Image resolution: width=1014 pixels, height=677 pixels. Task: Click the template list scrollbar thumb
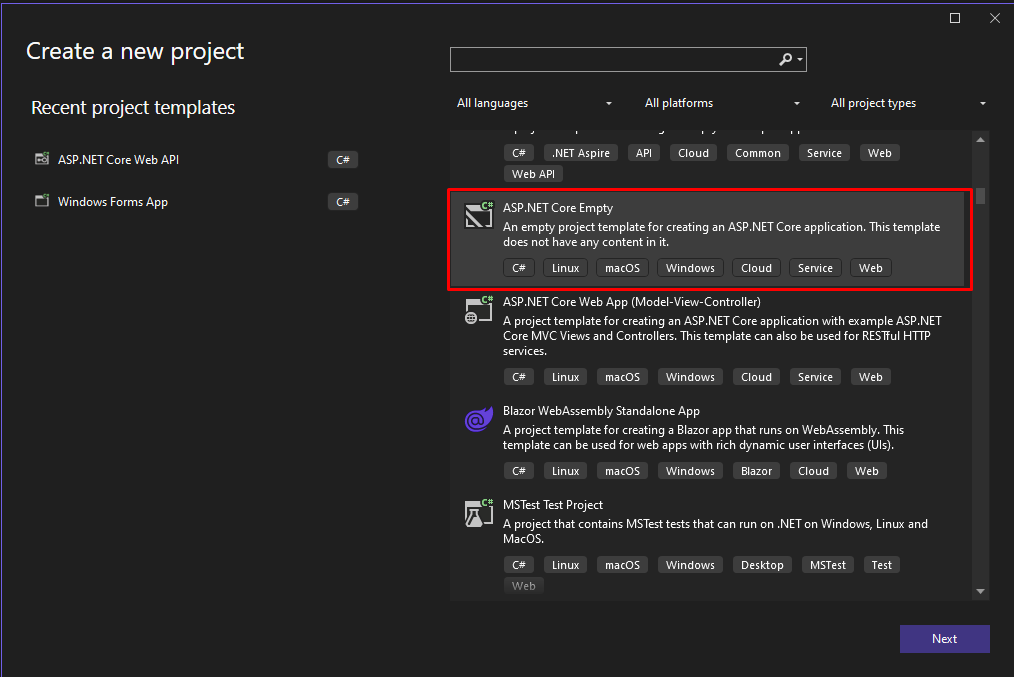980,196
